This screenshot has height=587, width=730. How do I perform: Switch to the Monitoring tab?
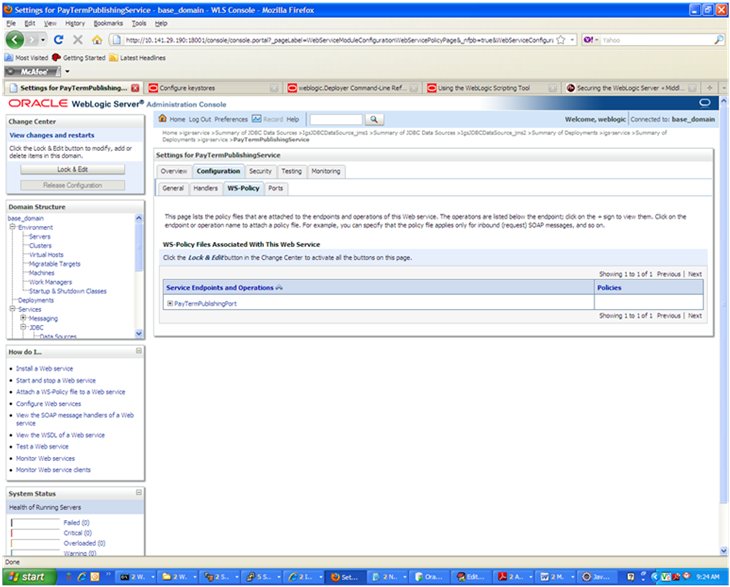tap(326, 171)
